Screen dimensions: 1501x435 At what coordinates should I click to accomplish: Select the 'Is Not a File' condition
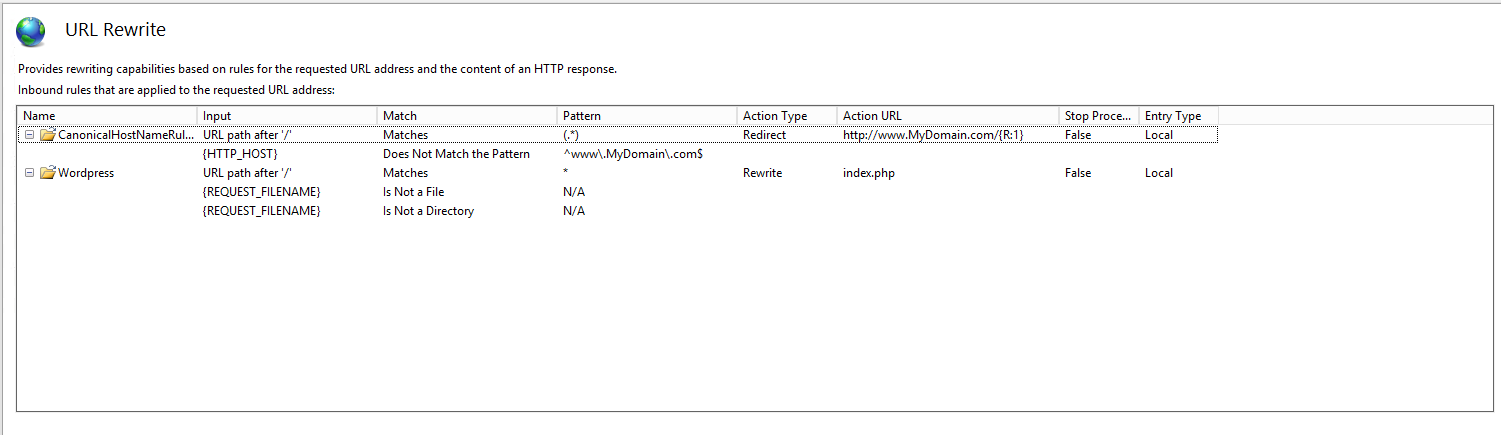point(413,192)
